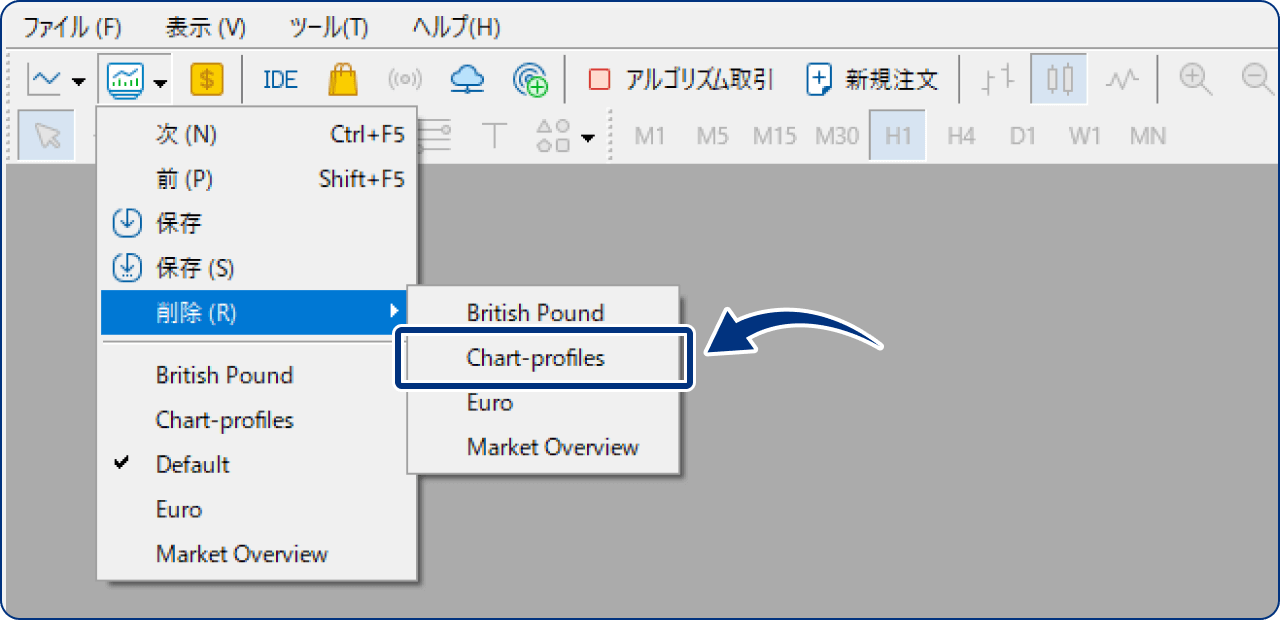This screenshot has height=620, width=1280.
Task: Select D1 timeframe
Action: point(1022,136)
